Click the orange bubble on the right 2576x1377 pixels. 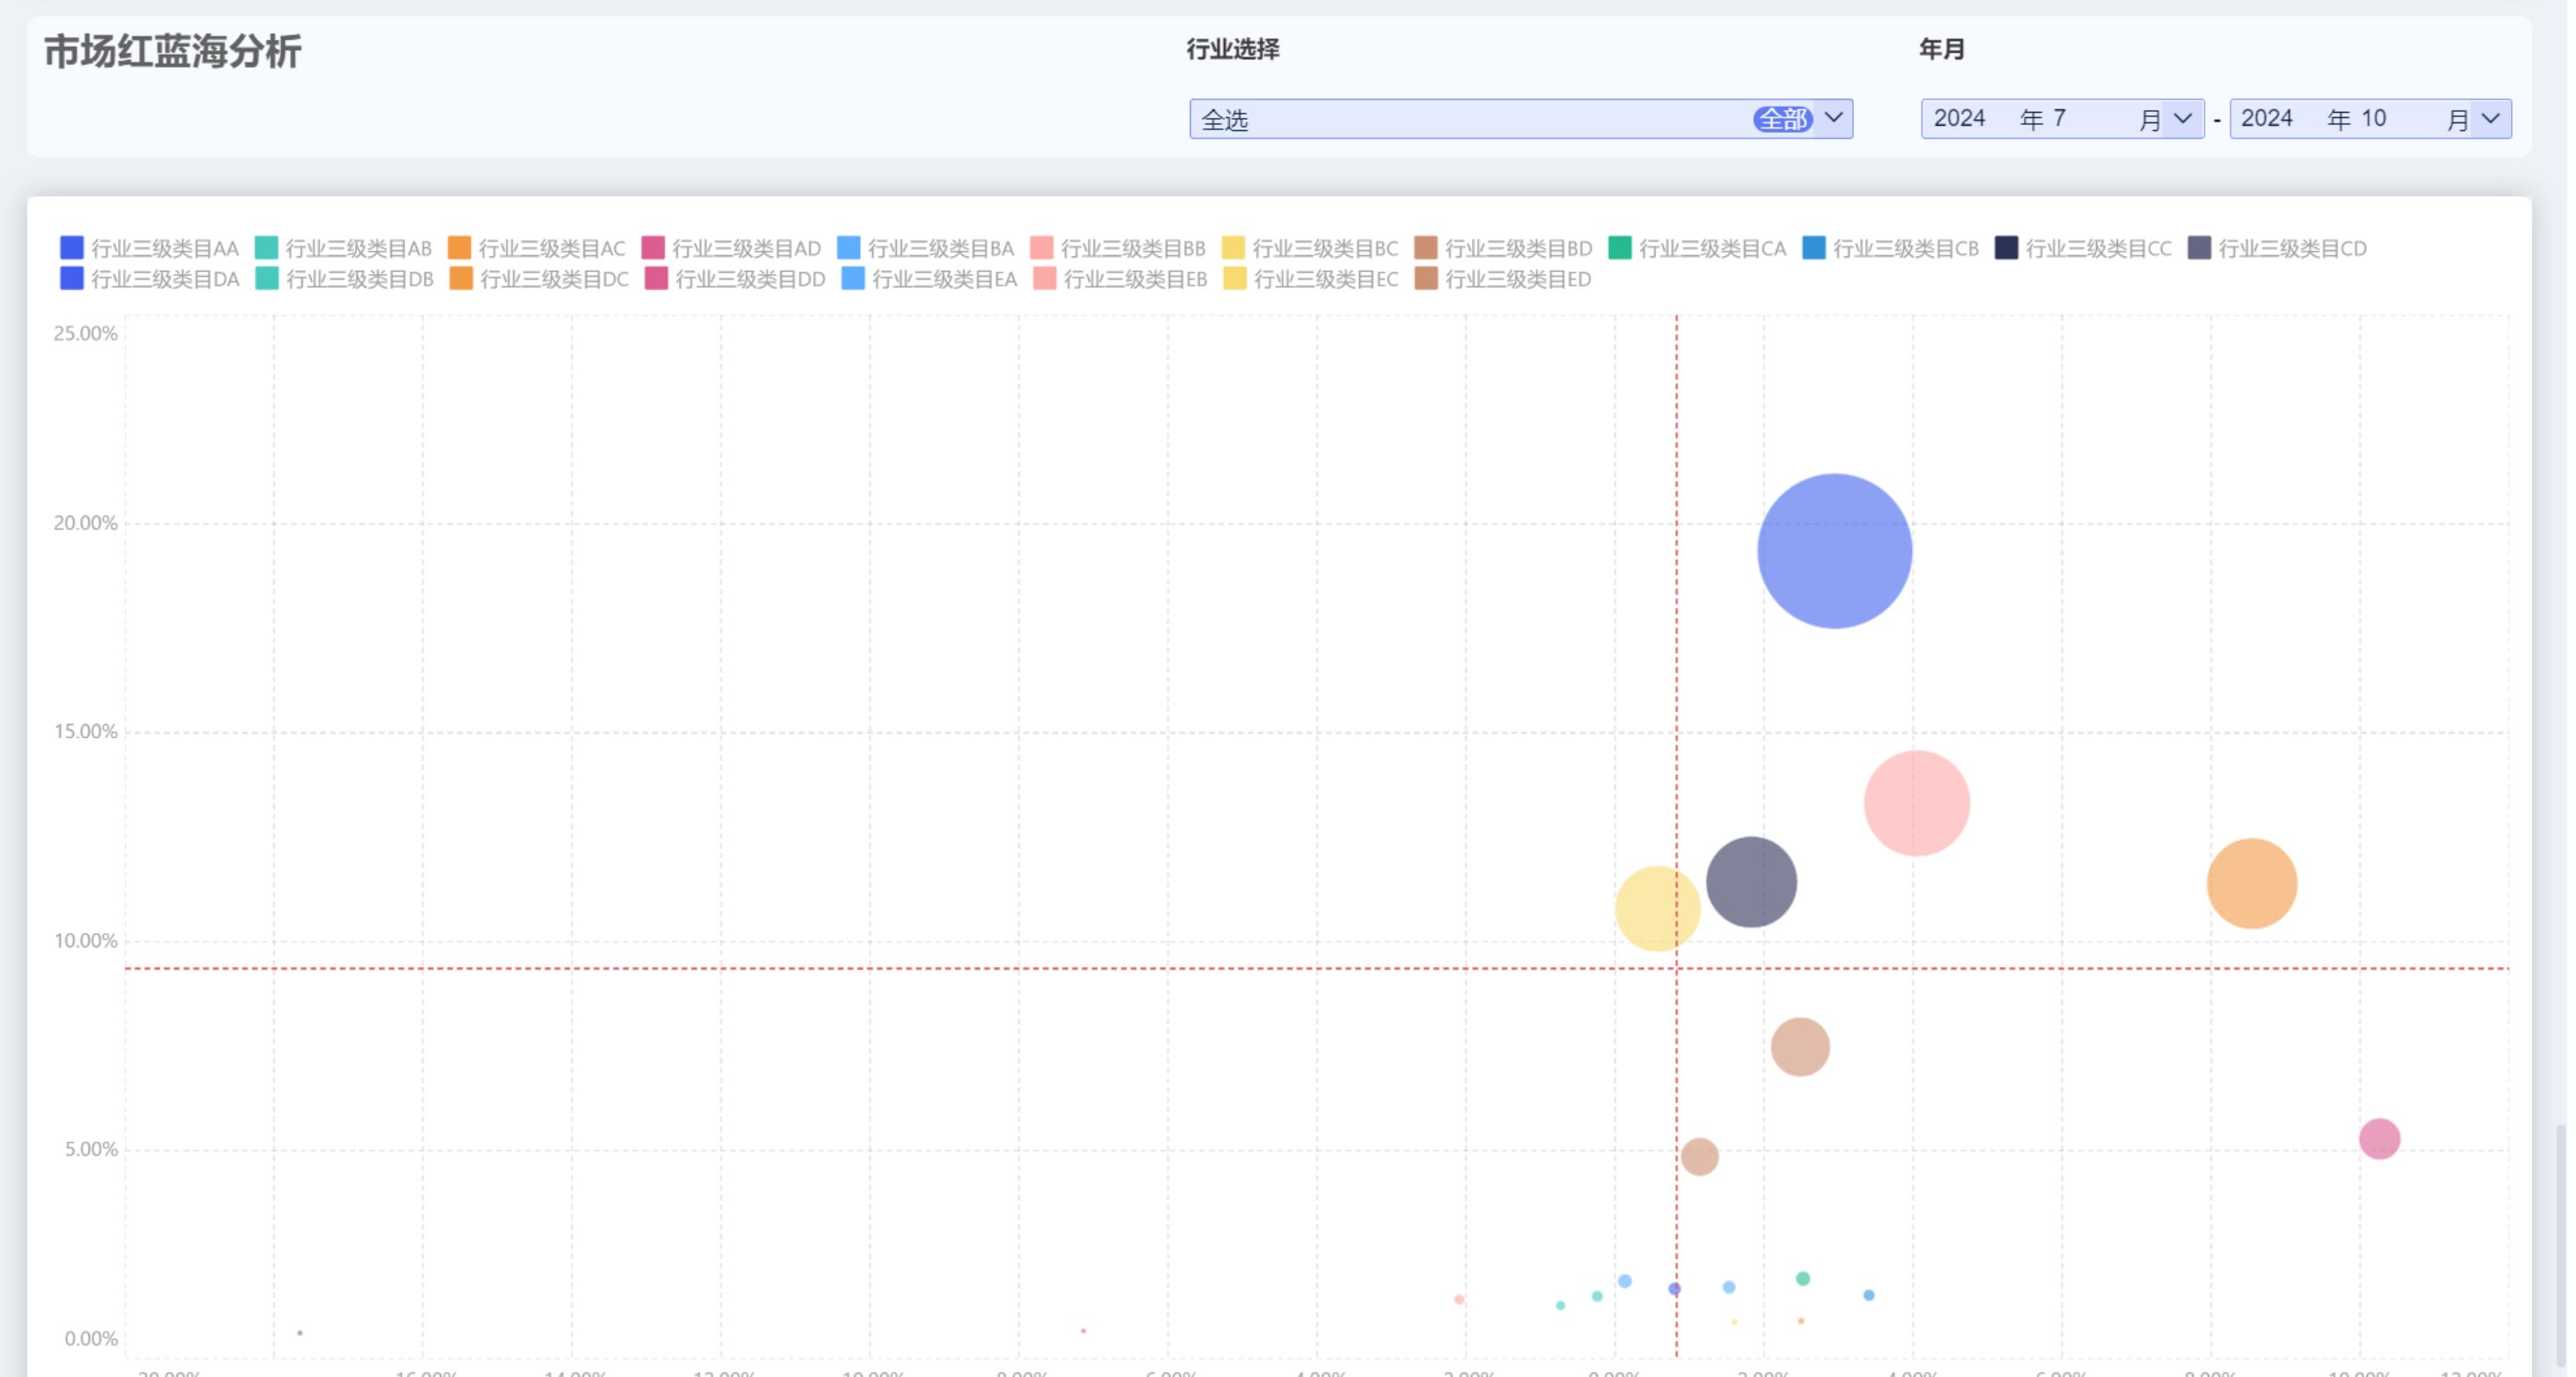tap(2251, 883)
